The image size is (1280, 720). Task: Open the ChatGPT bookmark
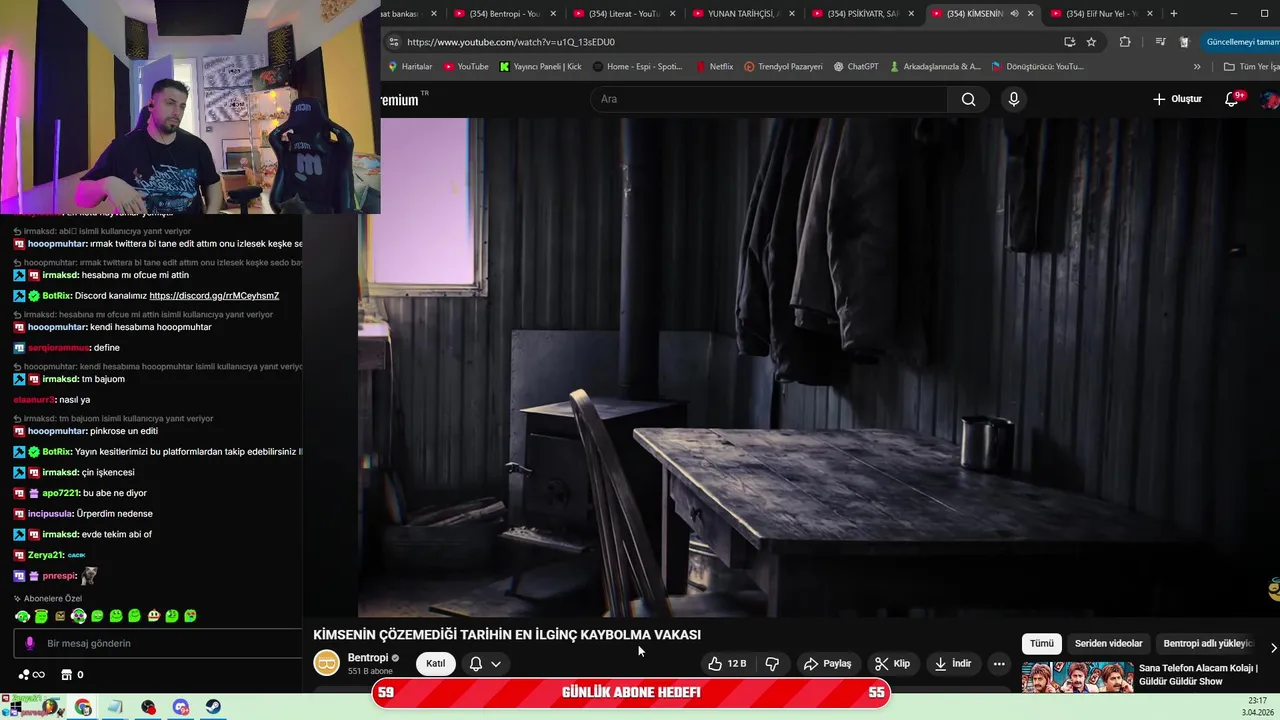[x=856, y=67]
